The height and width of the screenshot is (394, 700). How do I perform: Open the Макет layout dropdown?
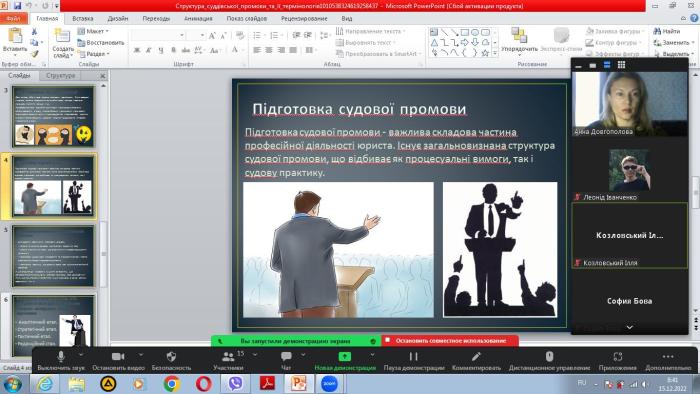93,31
